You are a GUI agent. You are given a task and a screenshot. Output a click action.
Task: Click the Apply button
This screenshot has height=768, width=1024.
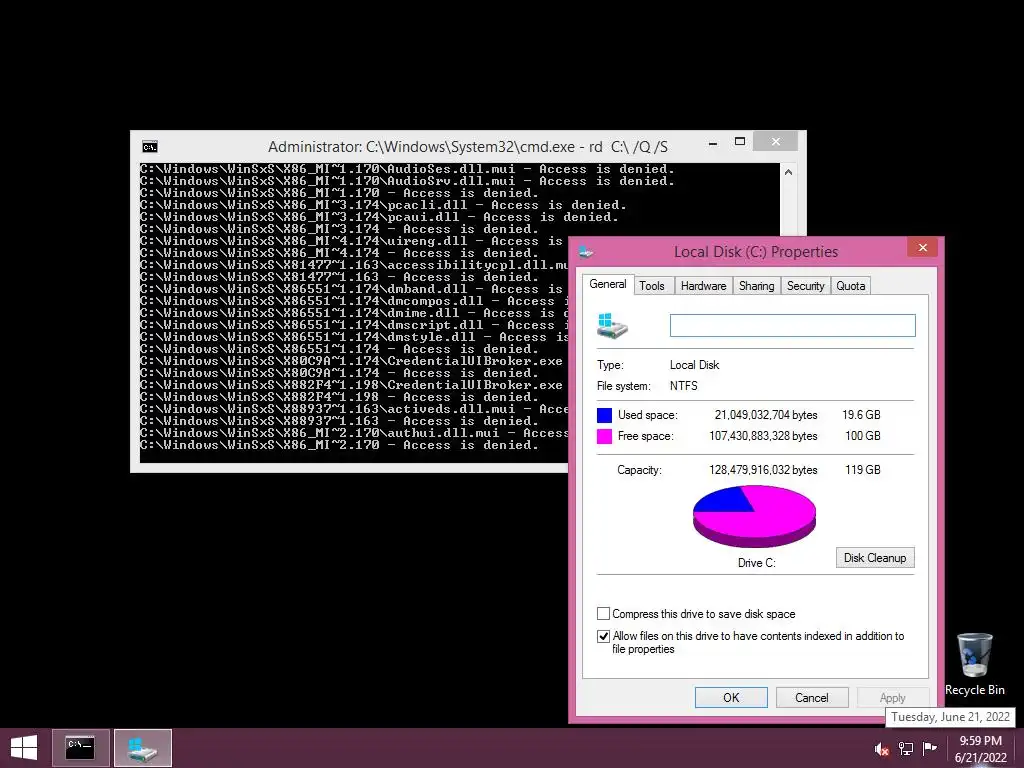[892, 697]
